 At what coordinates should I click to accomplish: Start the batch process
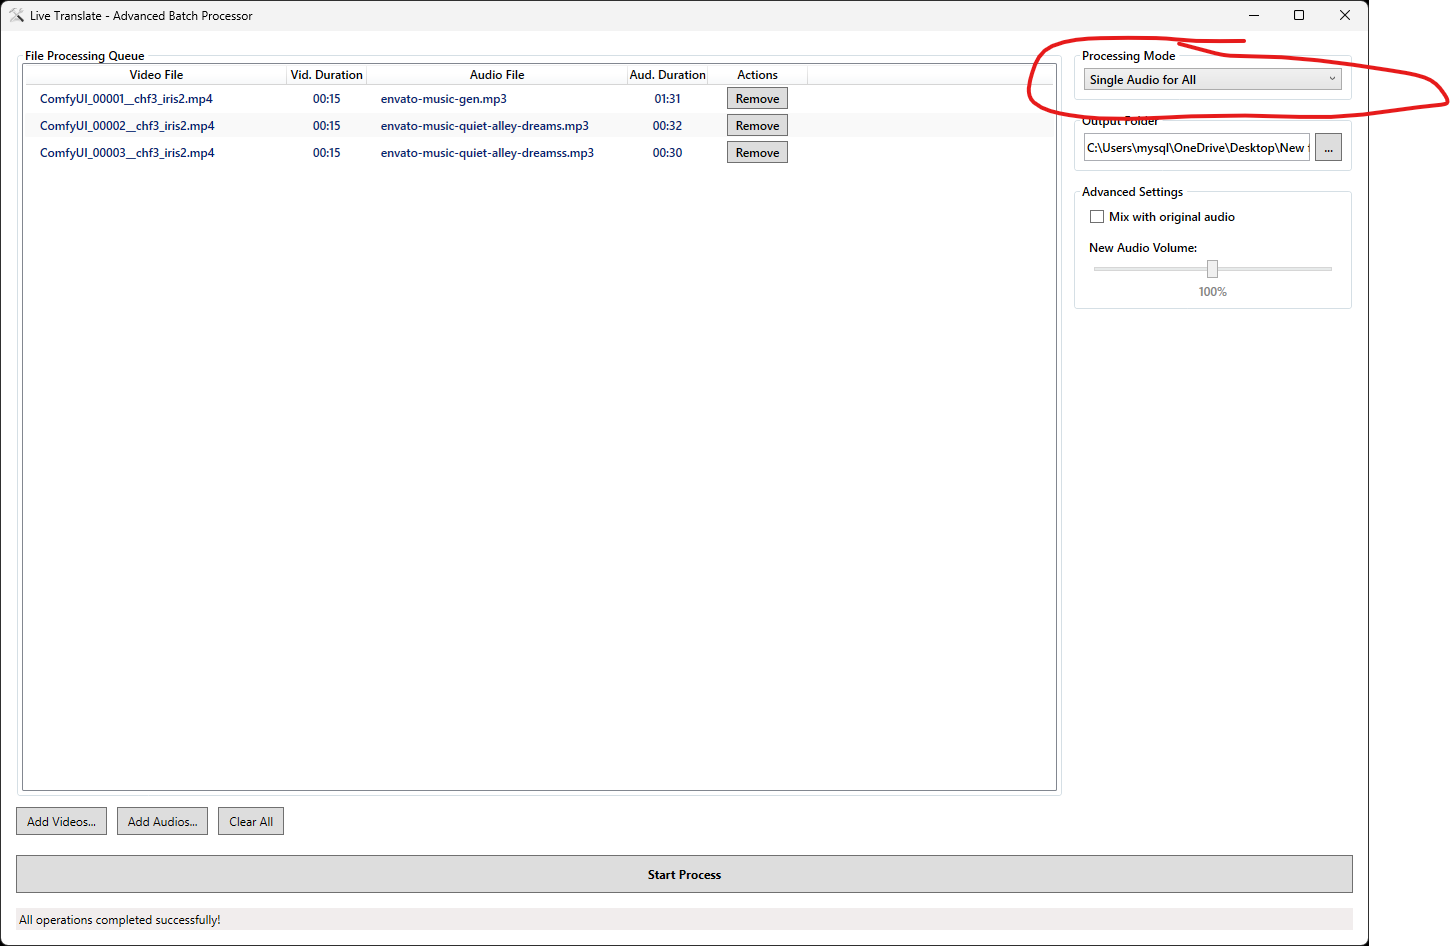(x=684, y=875)
